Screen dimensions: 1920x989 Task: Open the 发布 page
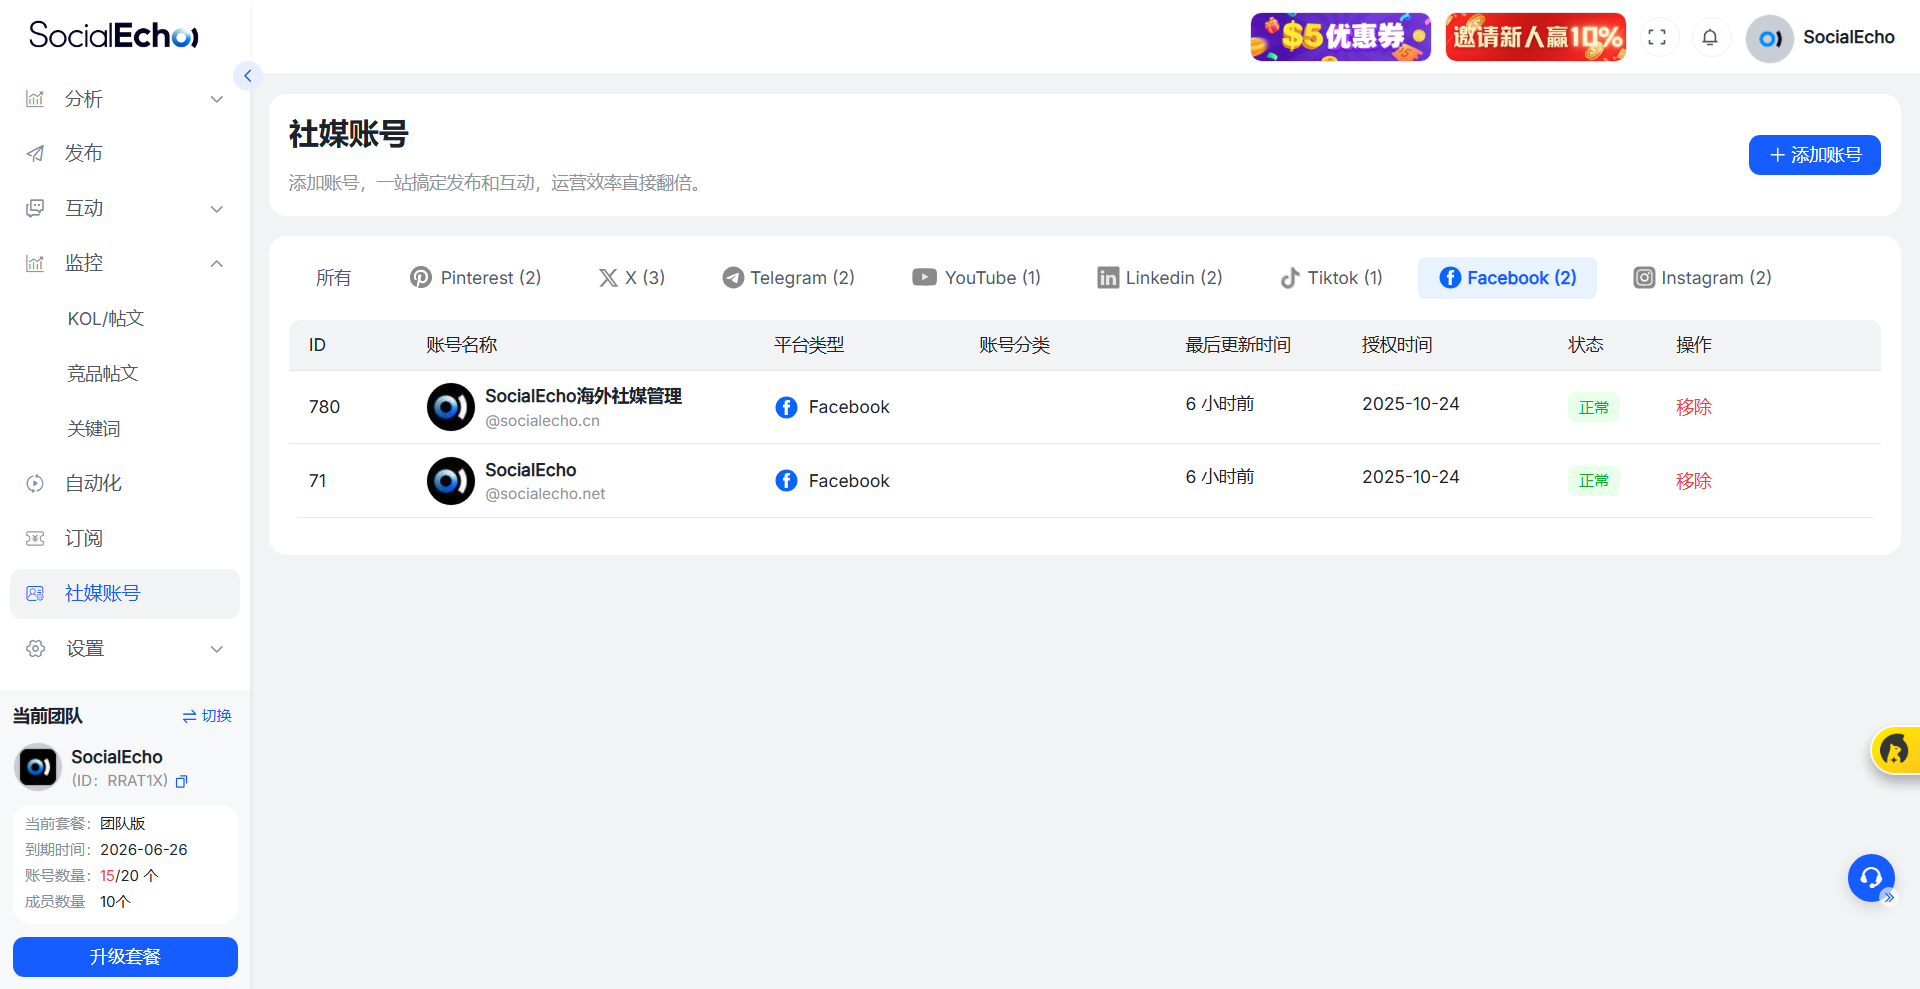(x=125, y=153)
